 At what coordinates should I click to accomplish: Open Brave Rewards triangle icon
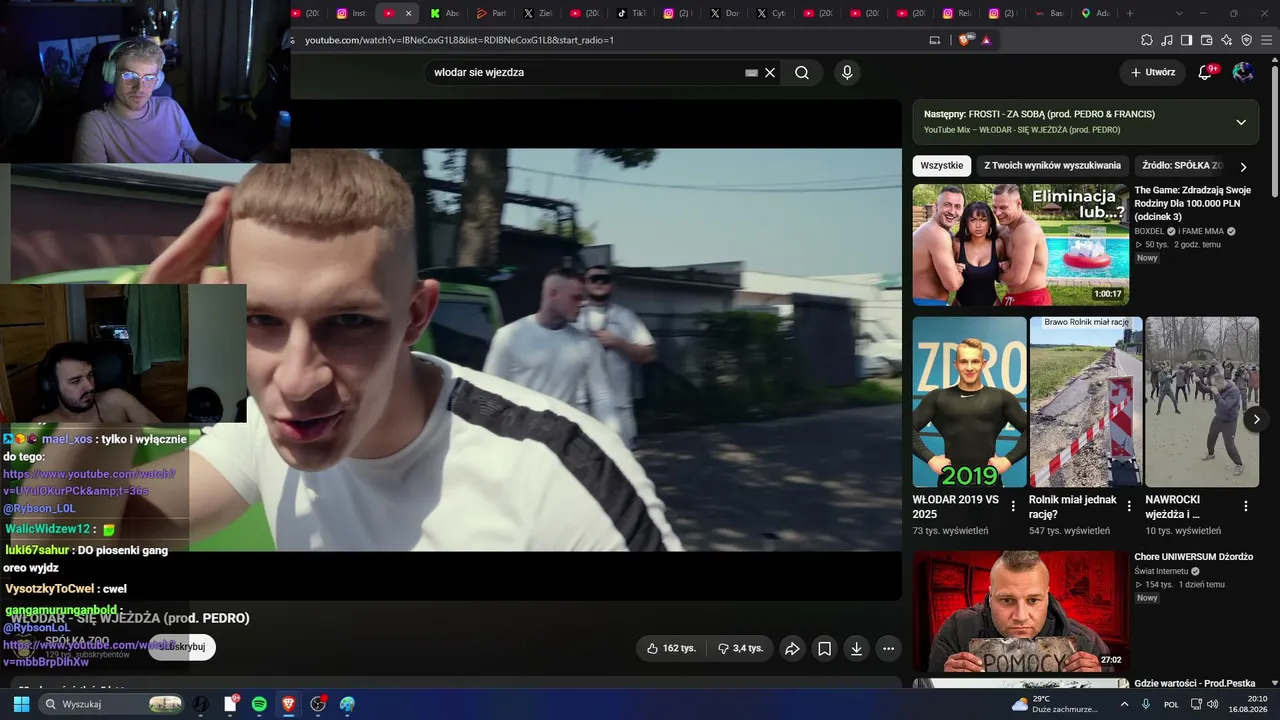coord(986,40)
